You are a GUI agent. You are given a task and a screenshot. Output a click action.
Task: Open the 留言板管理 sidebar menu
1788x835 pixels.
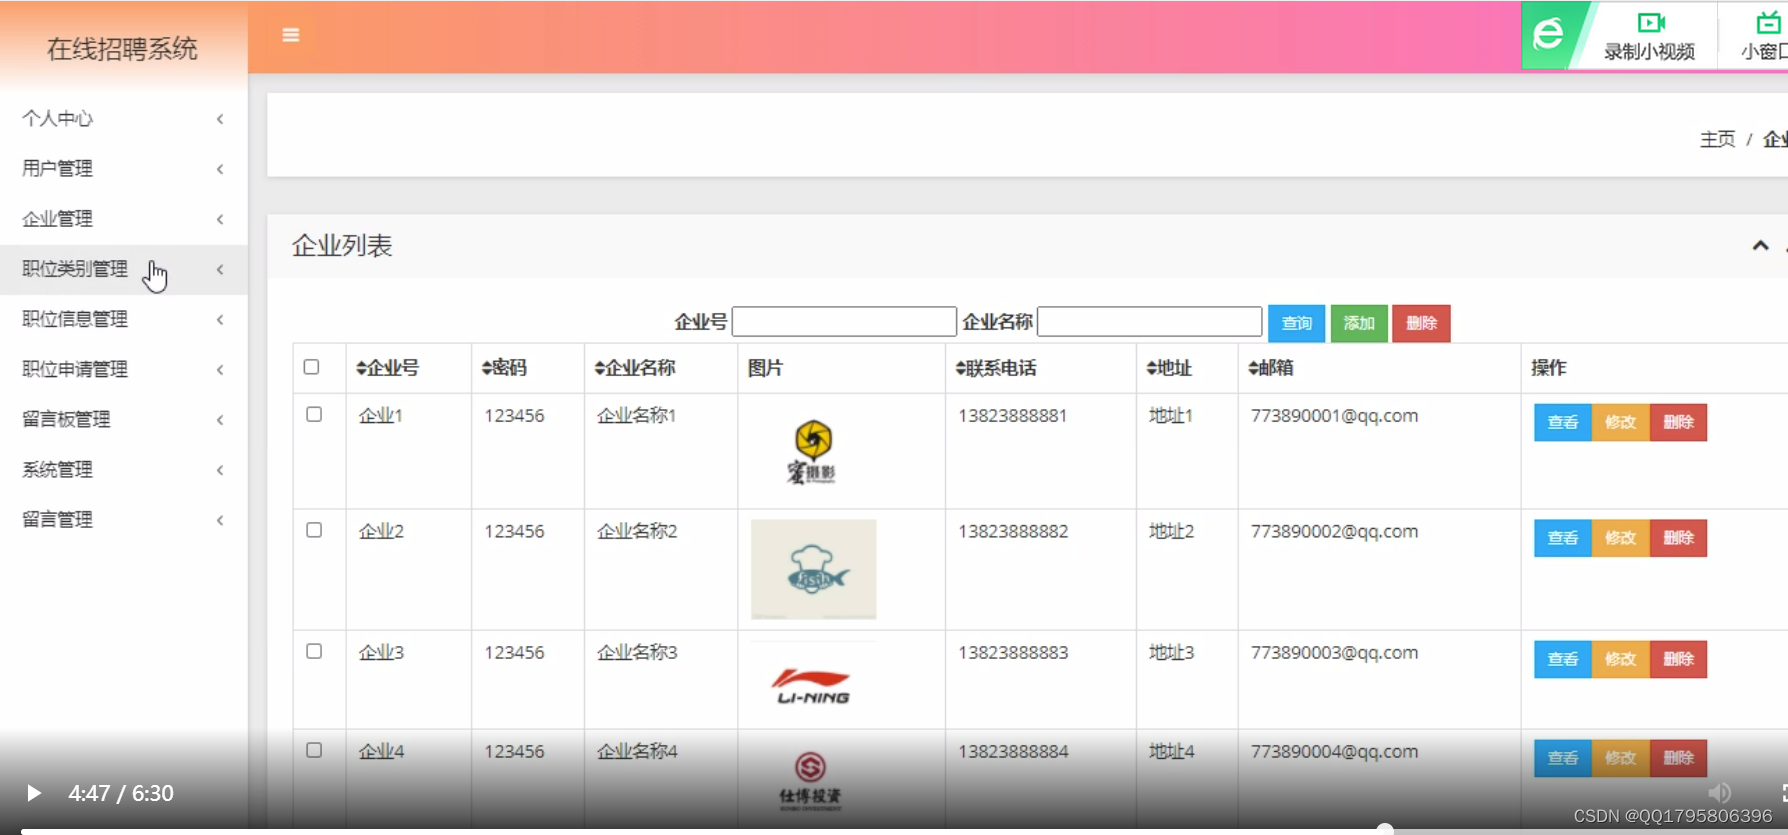124,419
